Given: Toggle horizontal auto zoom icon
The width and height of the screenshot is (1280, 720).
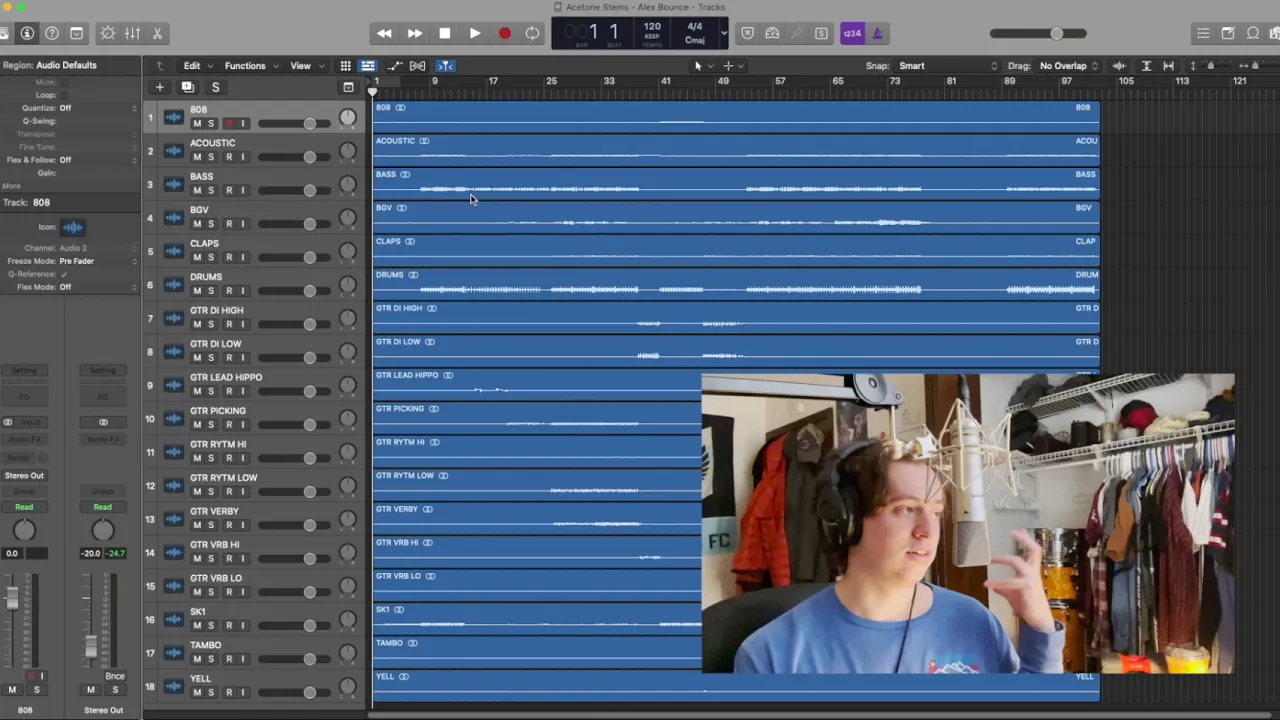Looking at the screenshot, I should coord(1168,66).
